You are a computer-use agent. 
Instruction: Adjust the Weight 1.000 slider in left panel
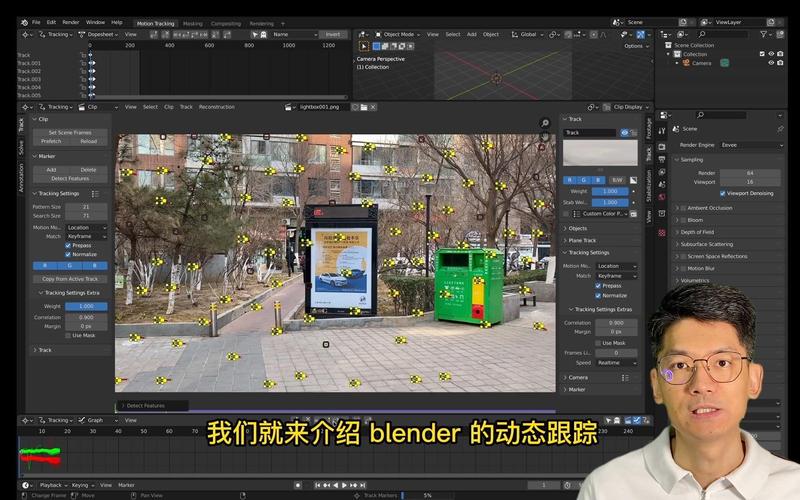pos(86,307)
